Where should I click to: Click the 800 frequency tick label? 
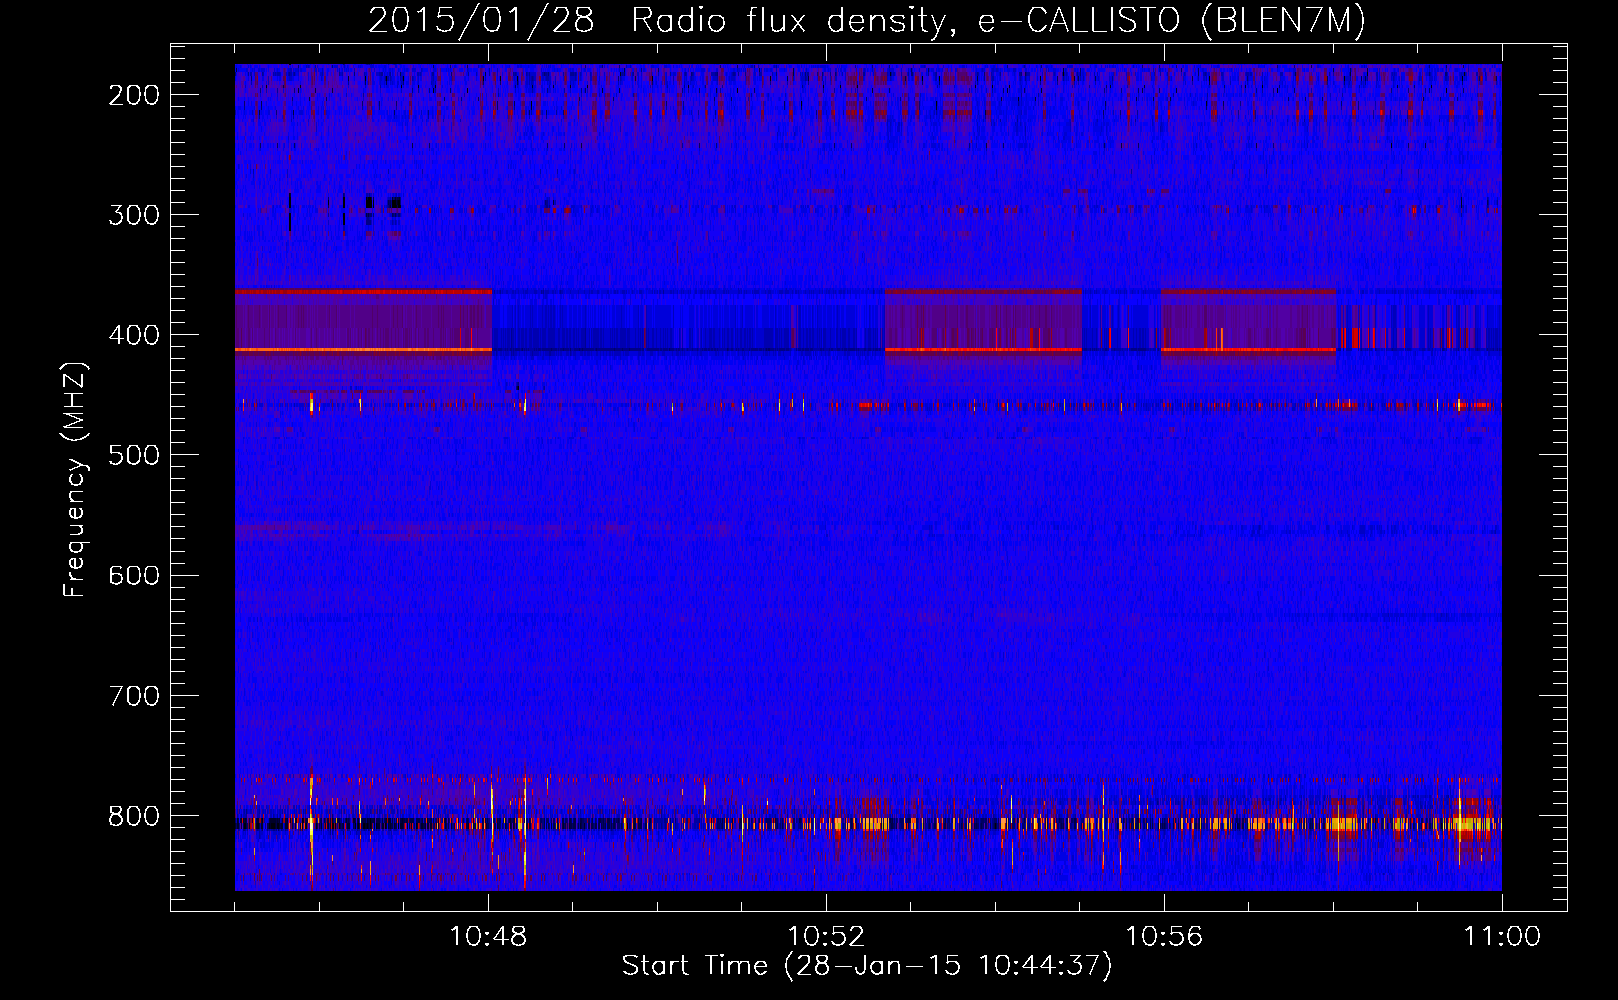coord(134,816)
